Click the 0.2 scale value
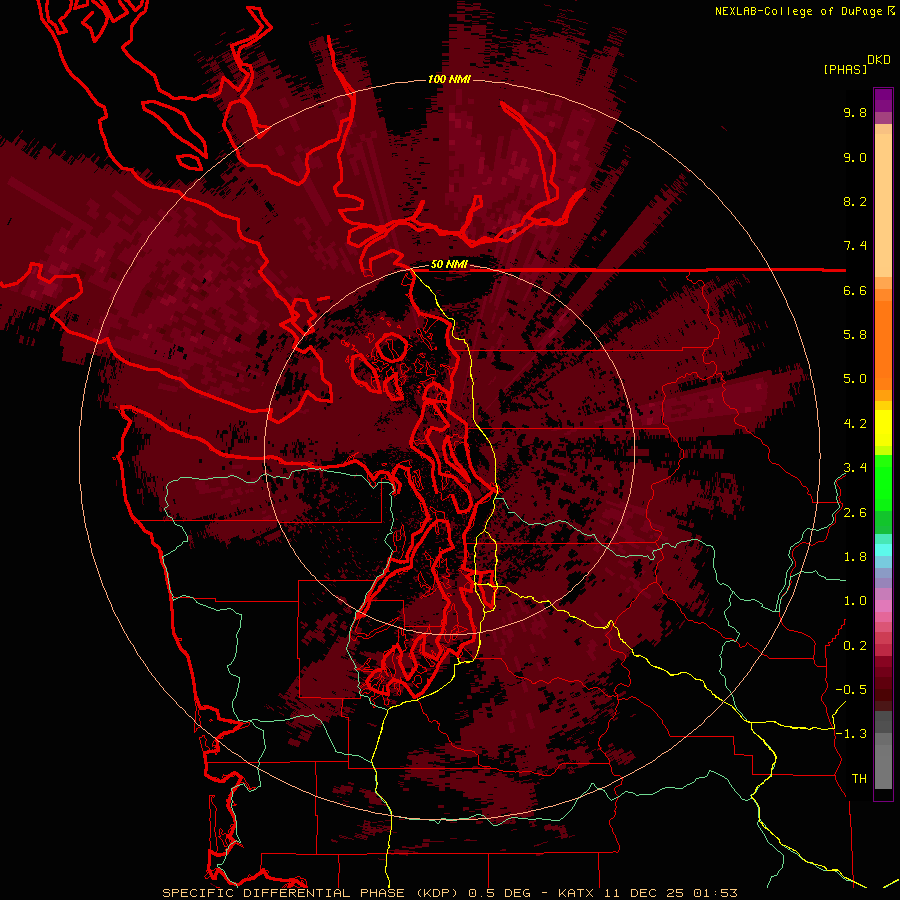 click(x=855, y=646)
